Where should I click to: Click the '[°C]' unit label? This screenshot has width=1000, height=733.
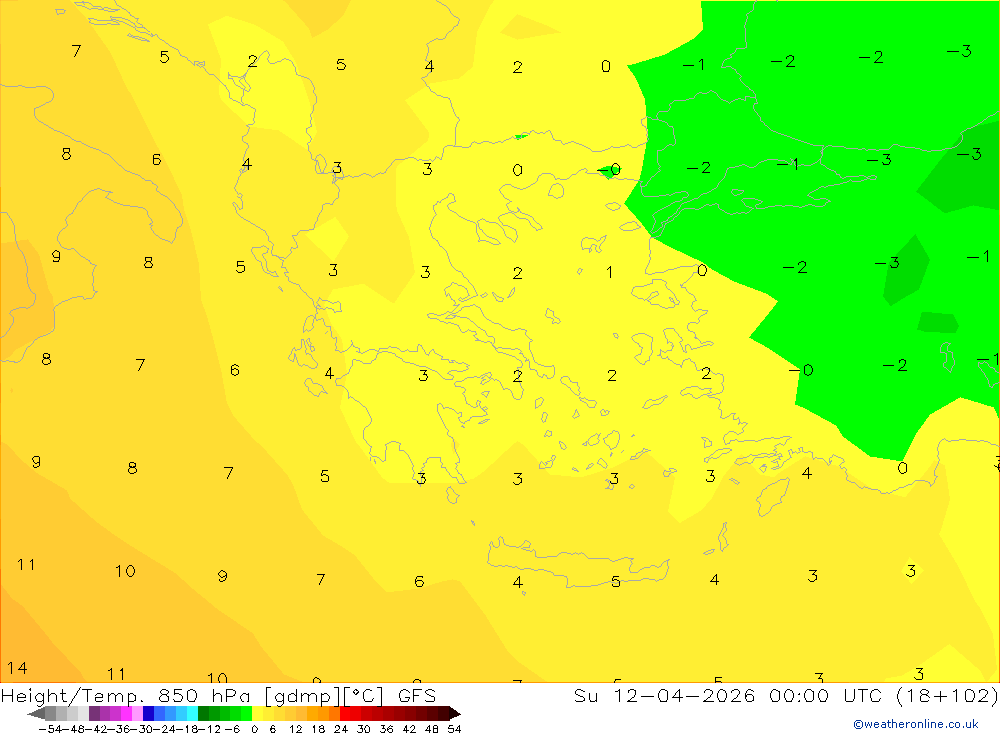[x=363, y=696]
